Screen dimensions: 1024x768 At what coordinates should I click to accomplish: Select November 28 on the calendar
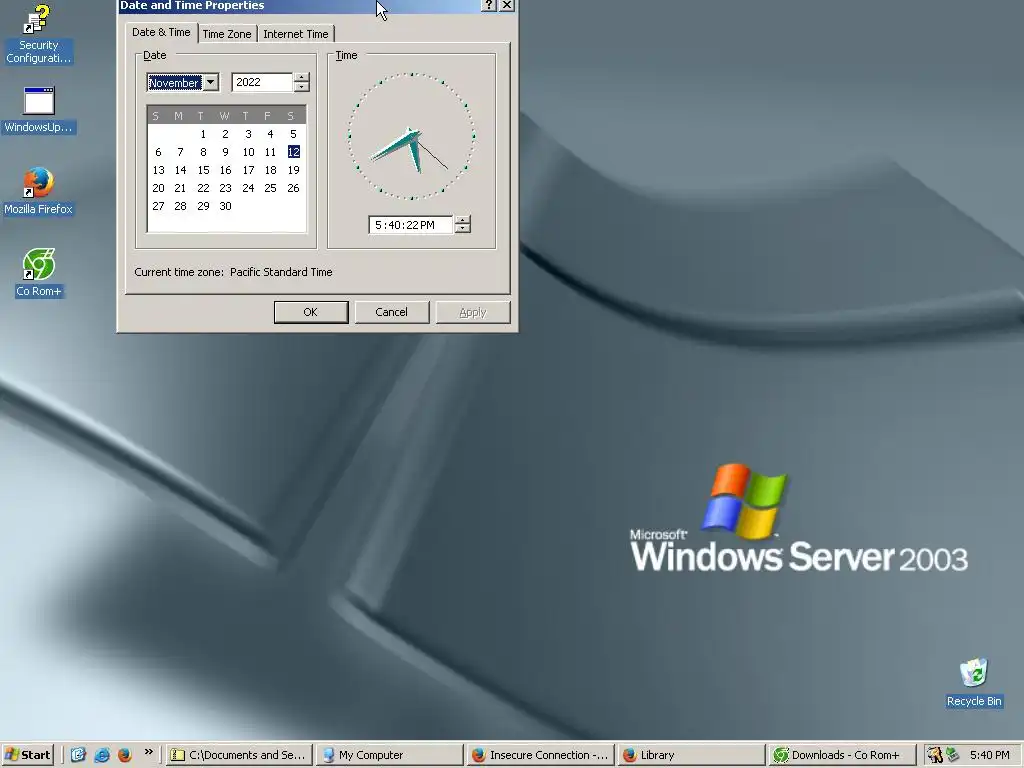click(180, 206)
